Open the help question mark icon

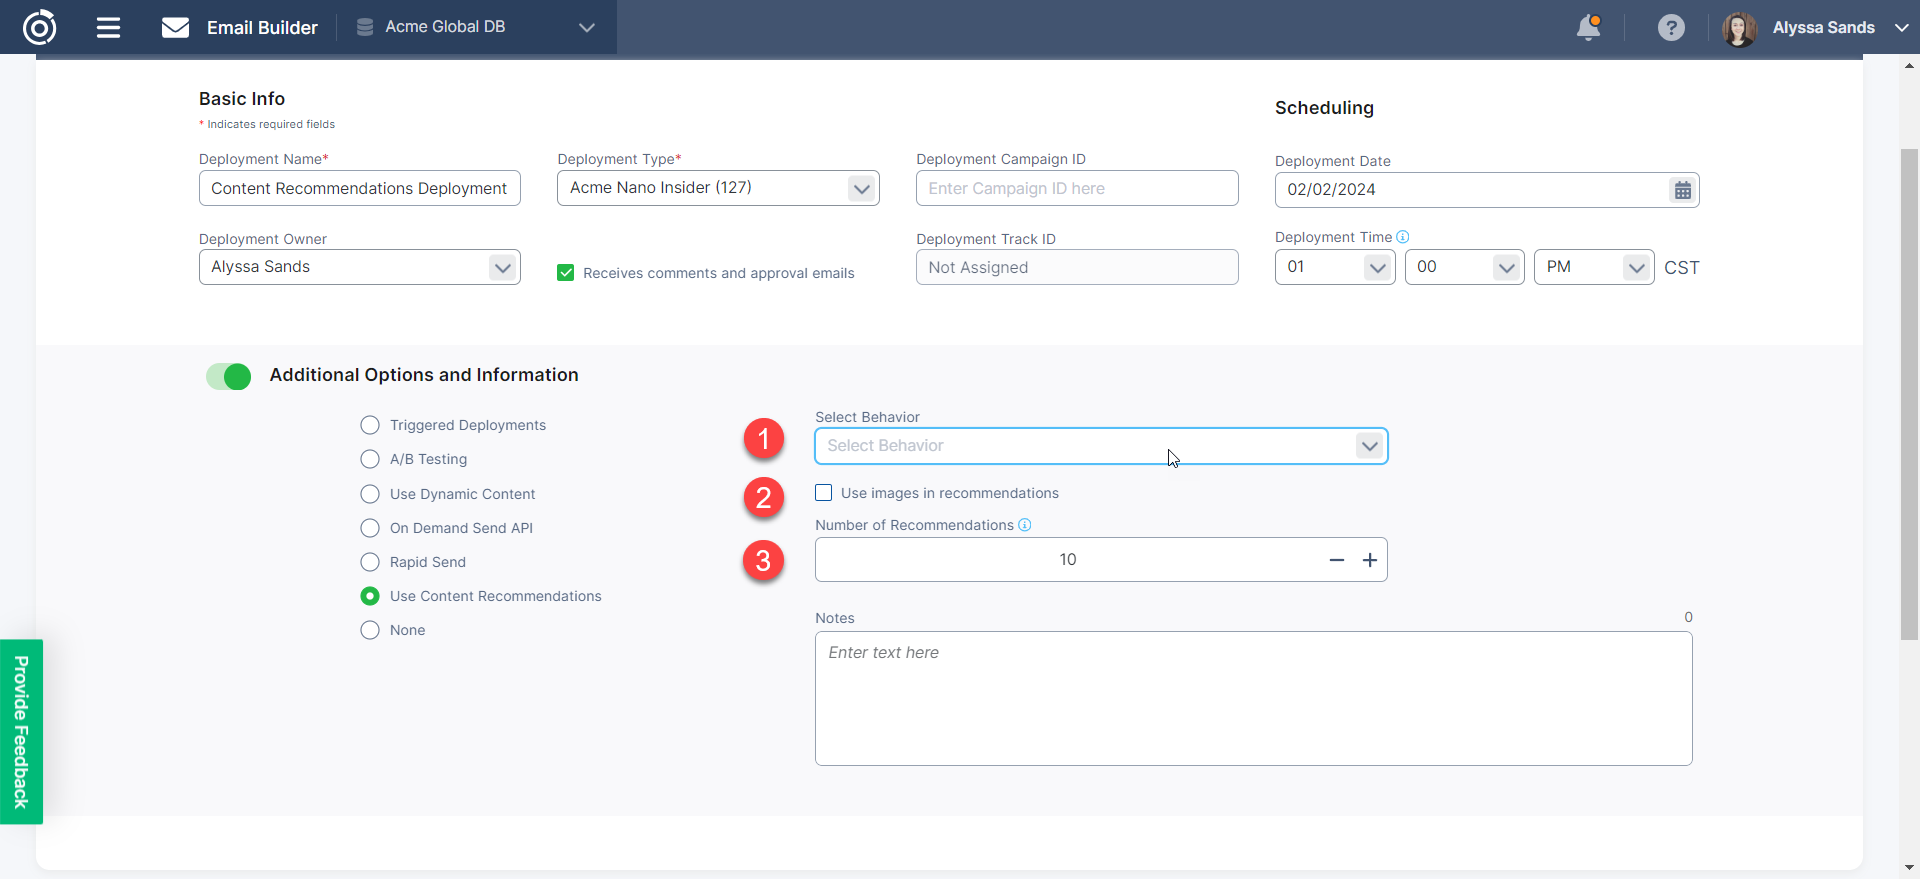[1670, 27]
